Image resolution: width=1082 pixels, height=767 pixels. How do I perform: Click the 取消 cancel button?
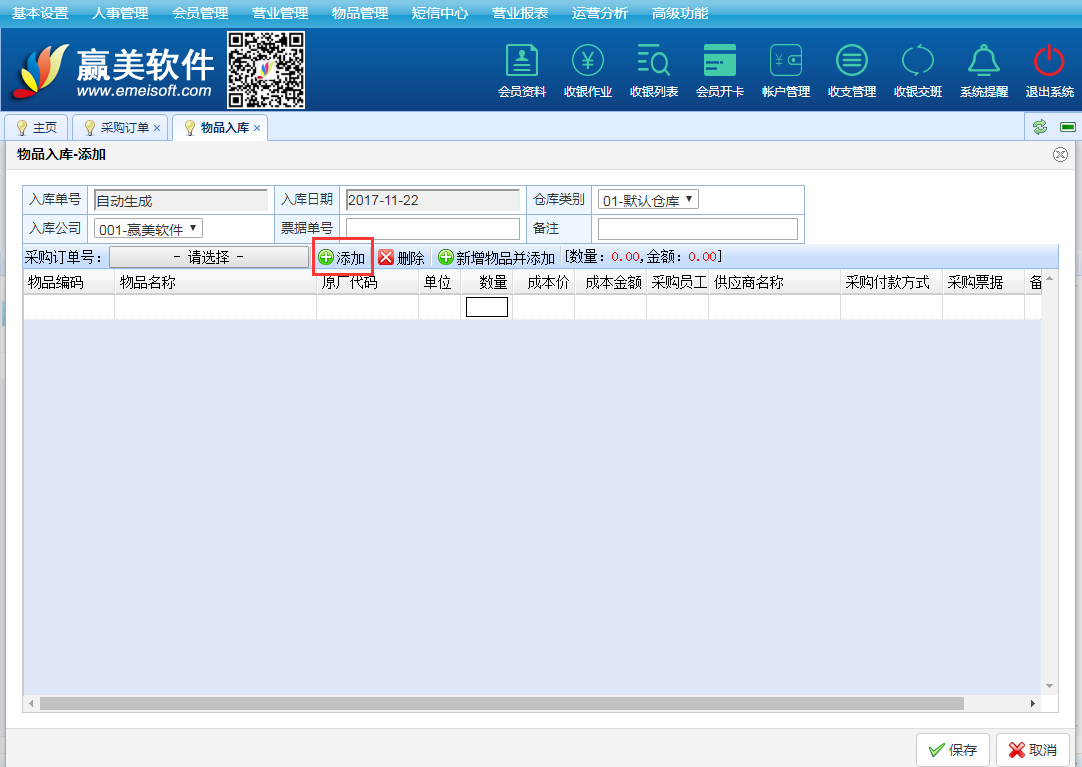[1033, 750]
